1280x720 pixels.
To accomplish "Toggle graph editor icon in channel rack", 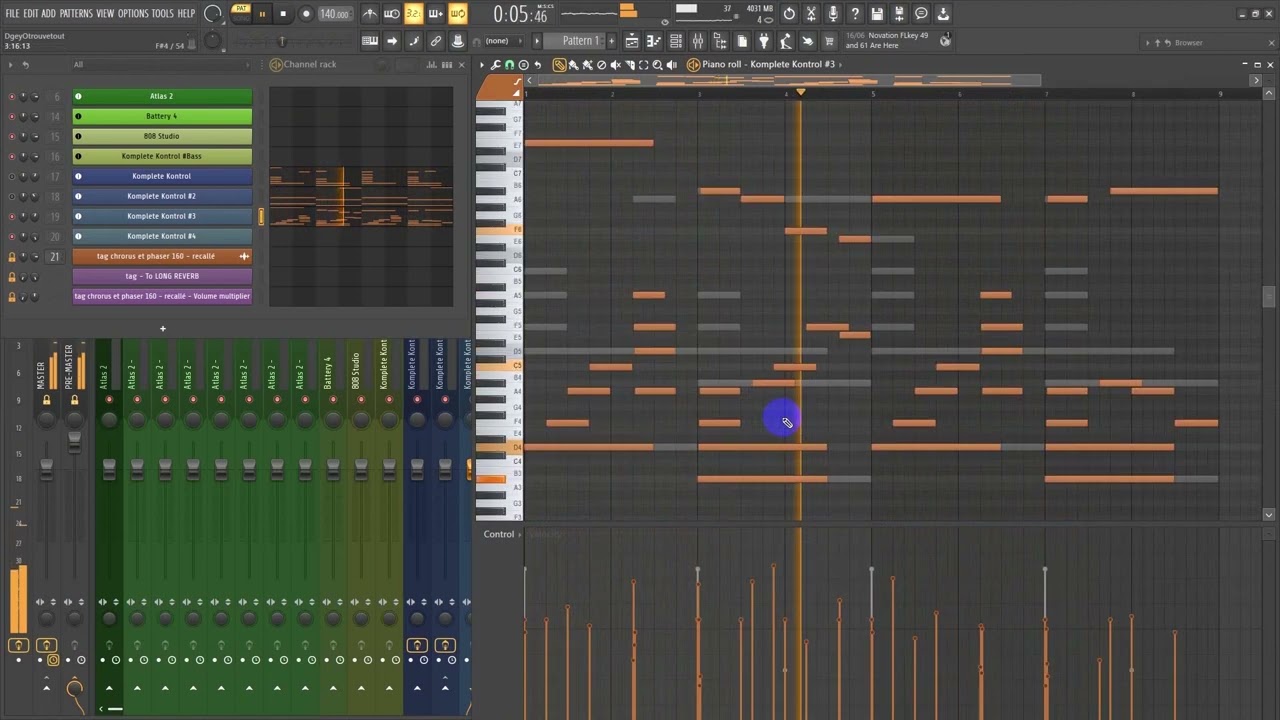I will click(x=432, y=64).
